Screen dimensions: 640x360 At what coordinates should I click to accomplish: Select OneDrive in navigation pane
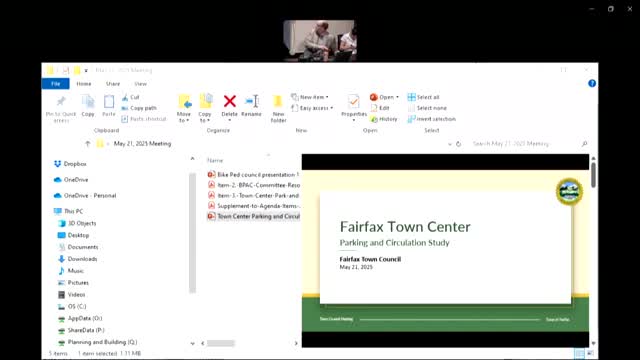(71, 180)
